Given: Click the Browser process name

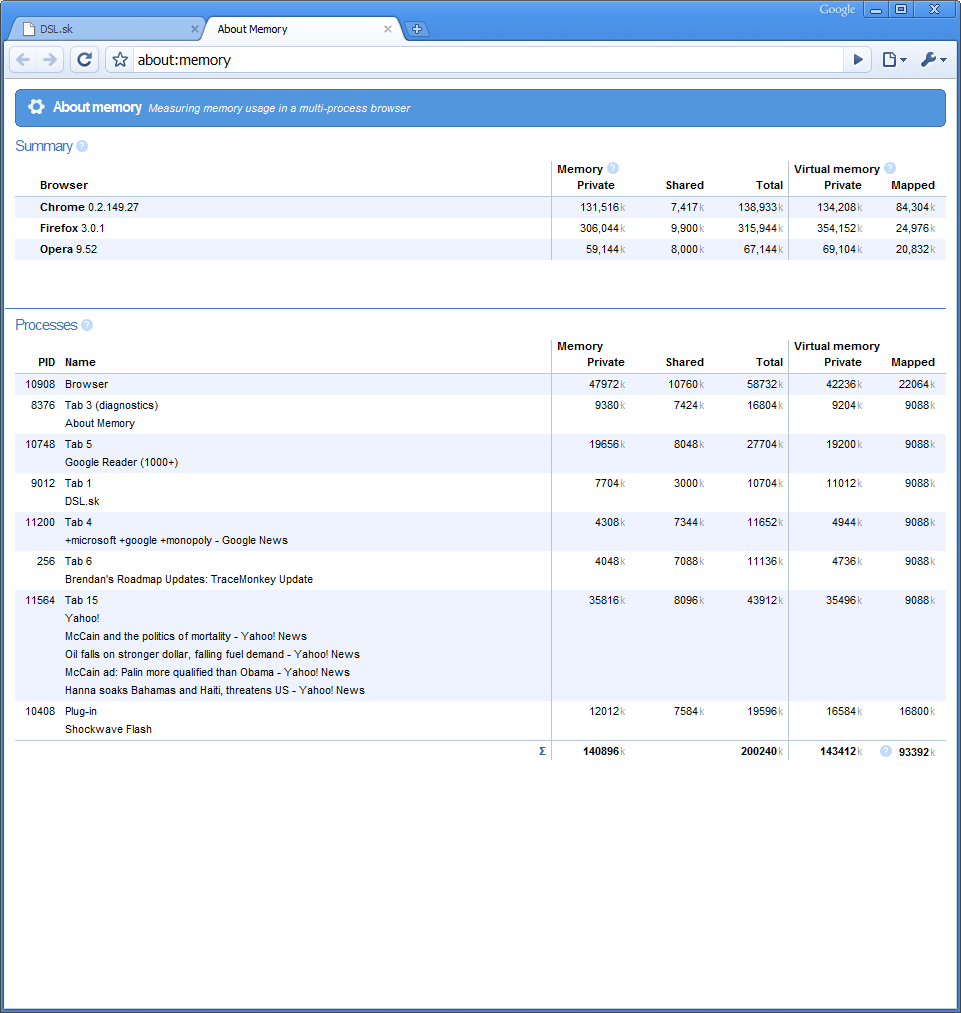Looking at the screenshot, I should tap(87, 384).
